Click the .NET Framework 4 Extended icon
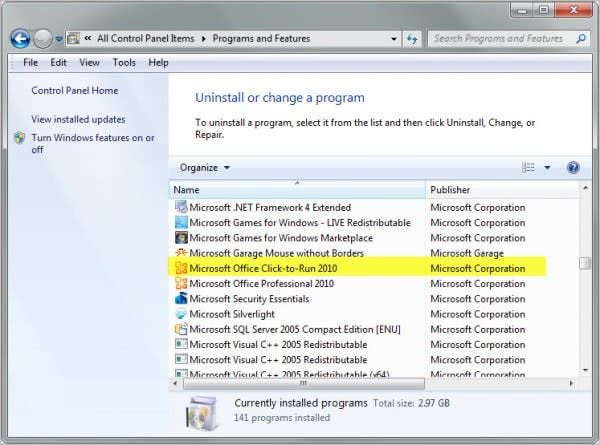 pos(181,207)
